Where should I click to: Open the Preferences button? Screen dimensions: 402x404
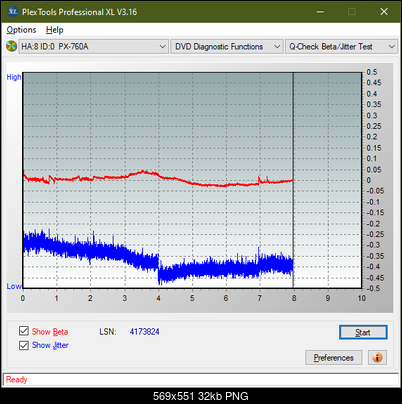[333, 358]
